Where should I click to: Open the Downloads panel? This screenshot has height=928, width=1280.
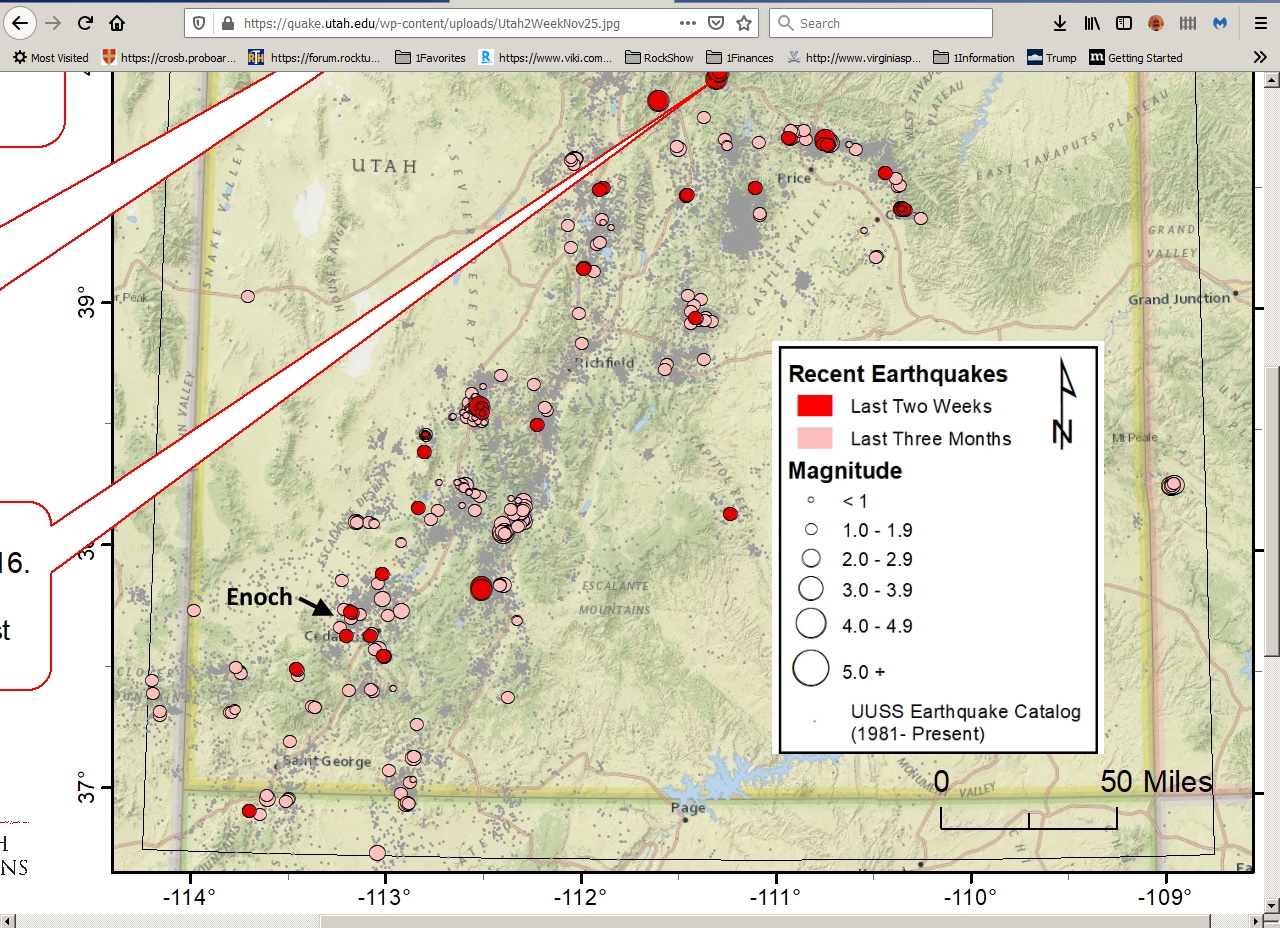tap(1061, 22)
